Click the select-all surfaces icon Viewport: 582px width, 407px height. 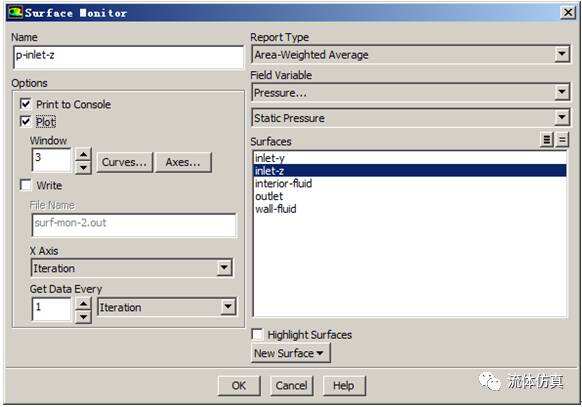tap(547, 140)
